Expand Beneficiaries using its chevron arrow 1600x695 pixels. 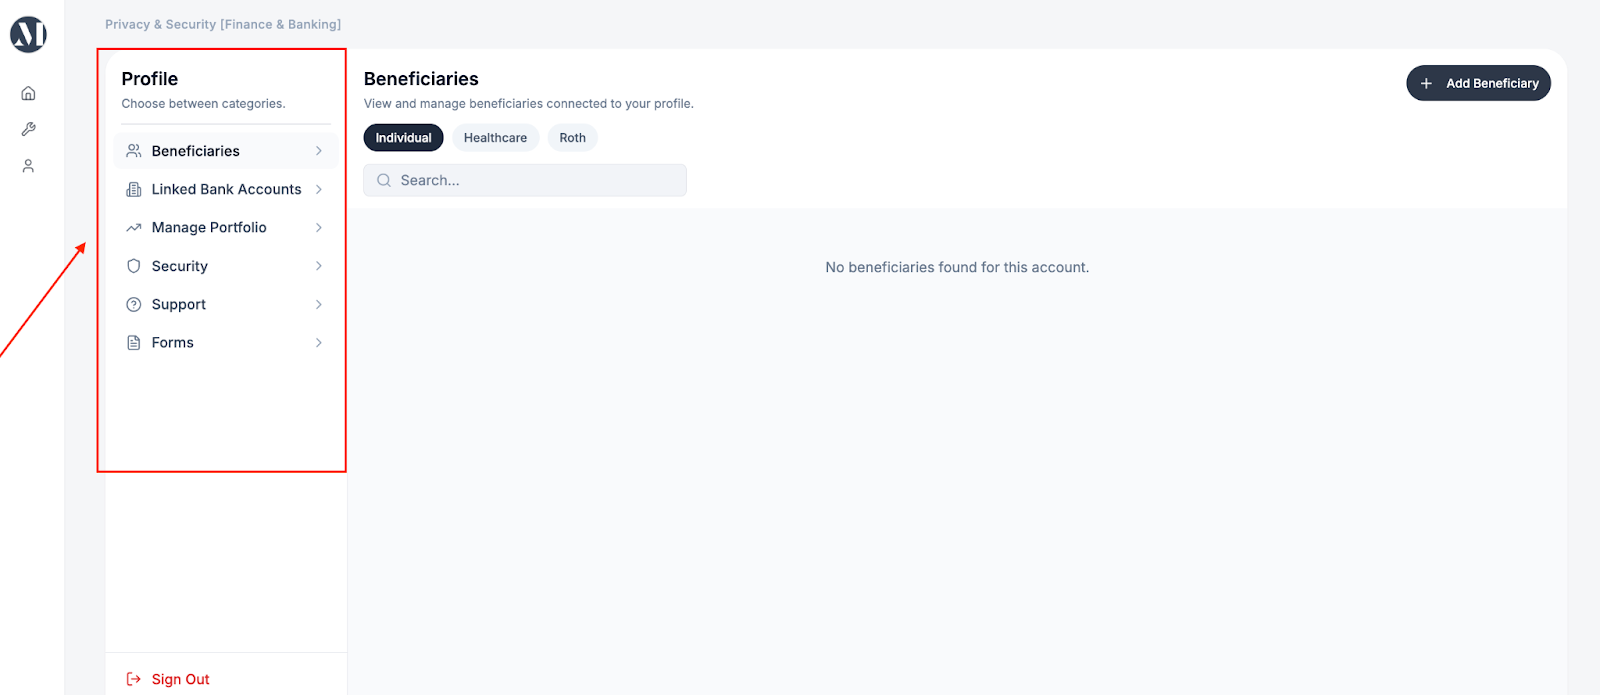coord(319,151)
